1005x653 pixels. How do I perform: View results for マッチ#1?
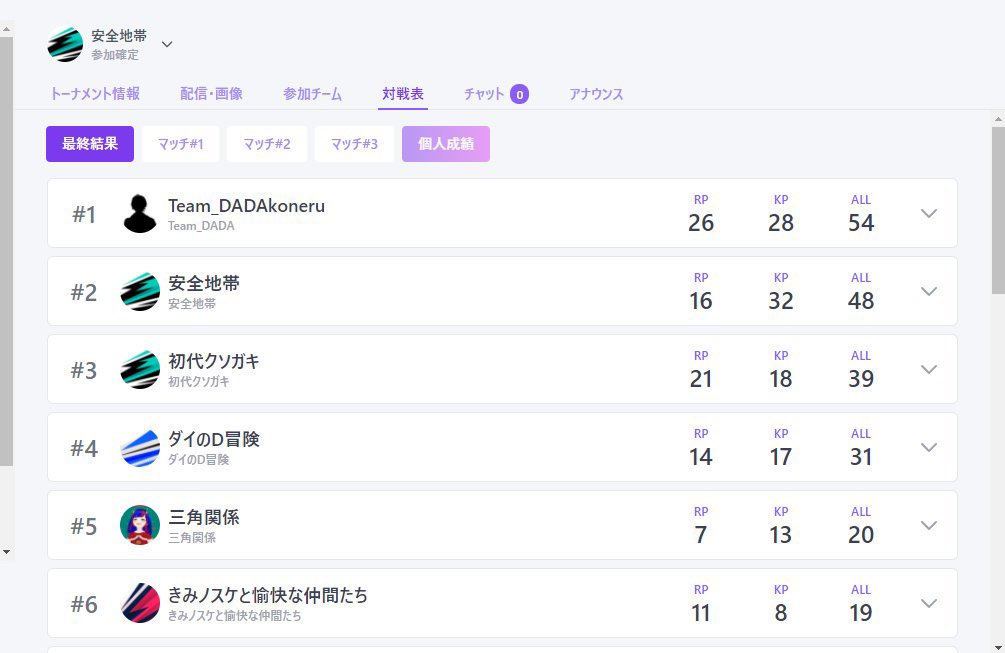pyautogui.click(x=181, y=144)
